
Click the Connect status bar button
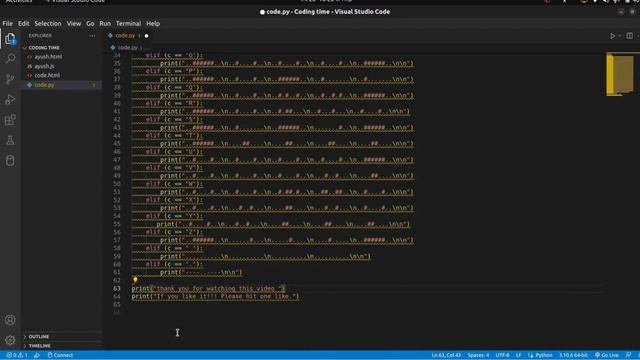[60, 355]
